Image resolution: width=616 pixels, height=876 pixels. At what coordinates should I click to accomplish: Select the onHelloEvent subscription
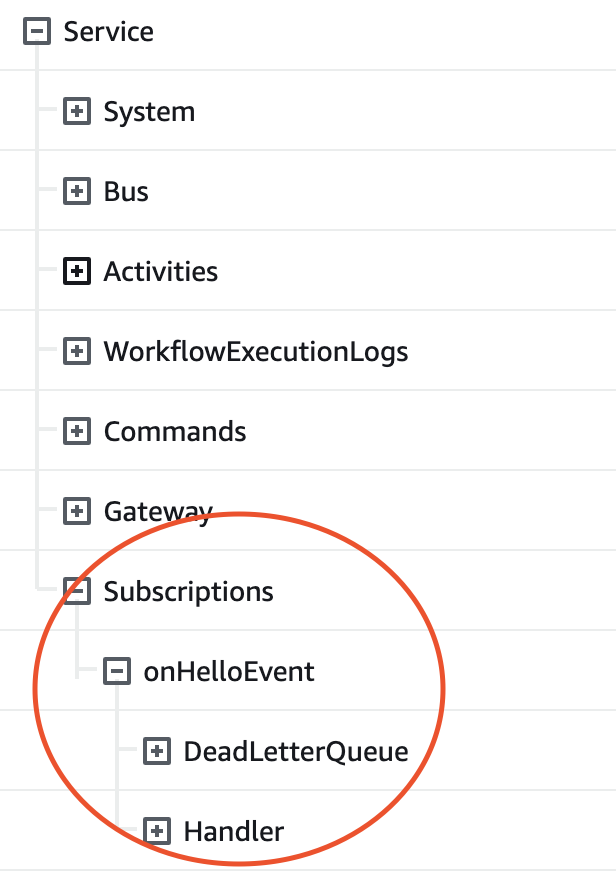[x=229, y=671]
